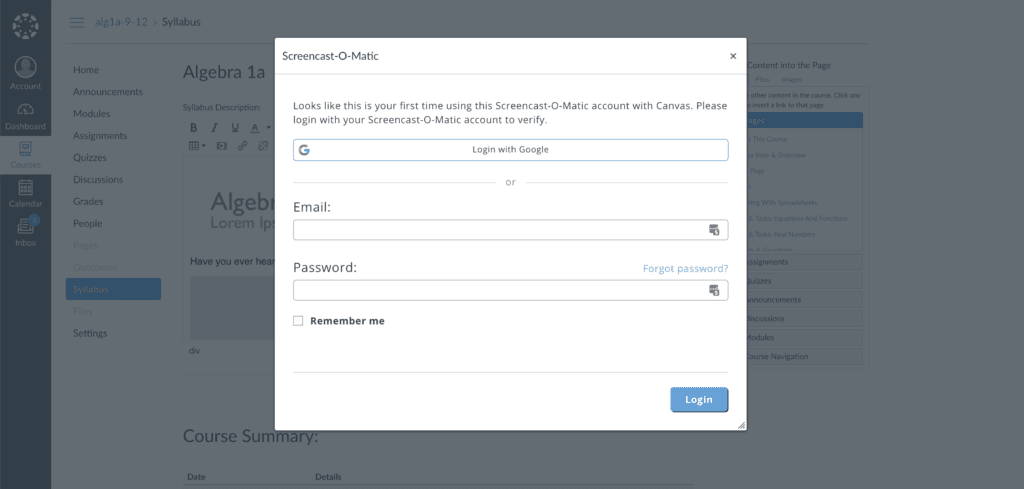Click the Bold formatting icon

[x=193, y=127]
